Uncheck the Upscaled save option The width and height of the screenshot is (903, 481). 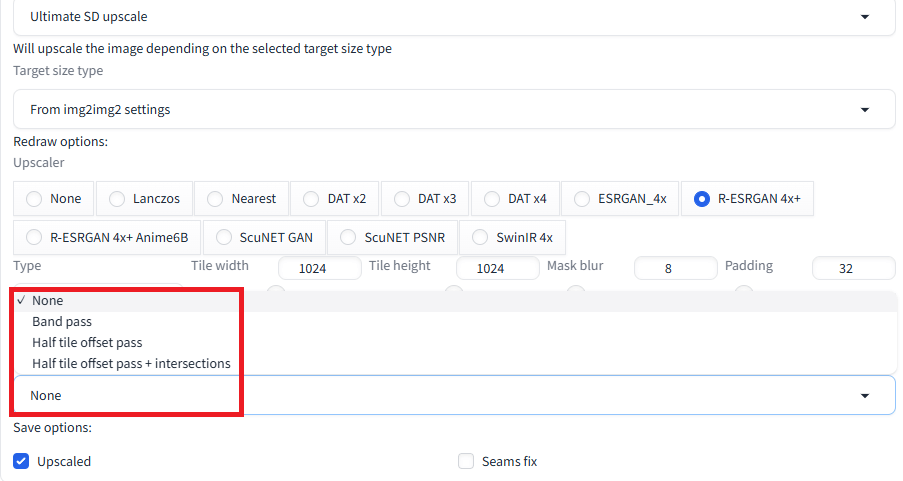[21, 461]
